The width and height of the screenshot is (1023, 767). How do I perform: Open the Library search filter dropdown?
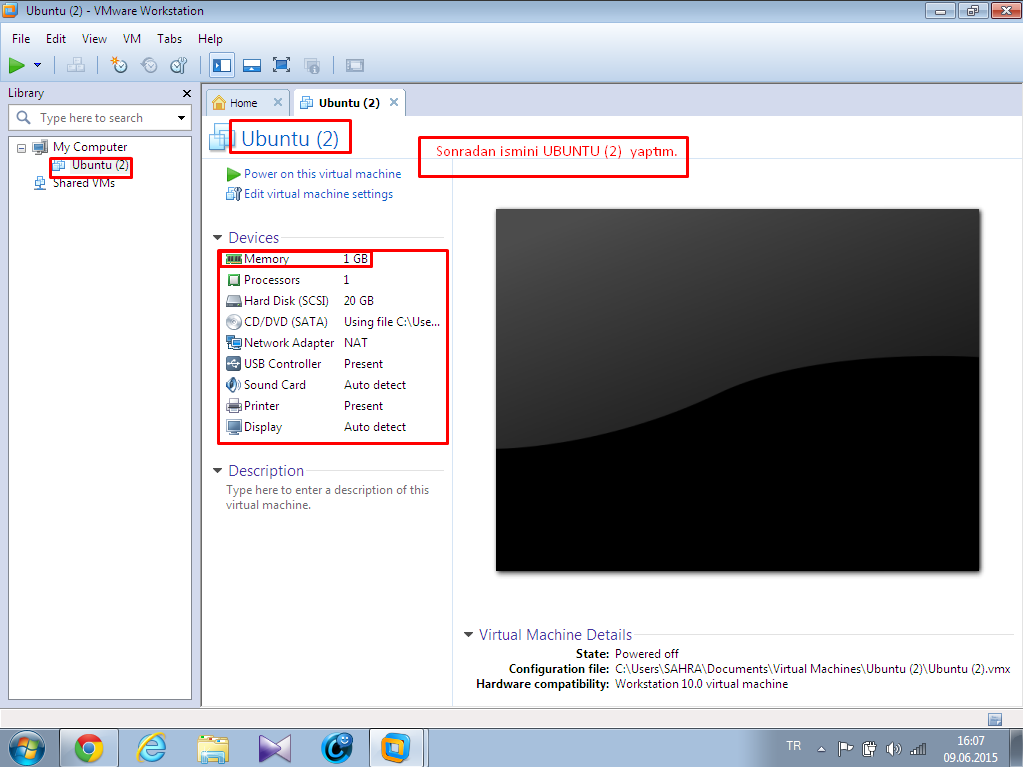pos(181,118)
